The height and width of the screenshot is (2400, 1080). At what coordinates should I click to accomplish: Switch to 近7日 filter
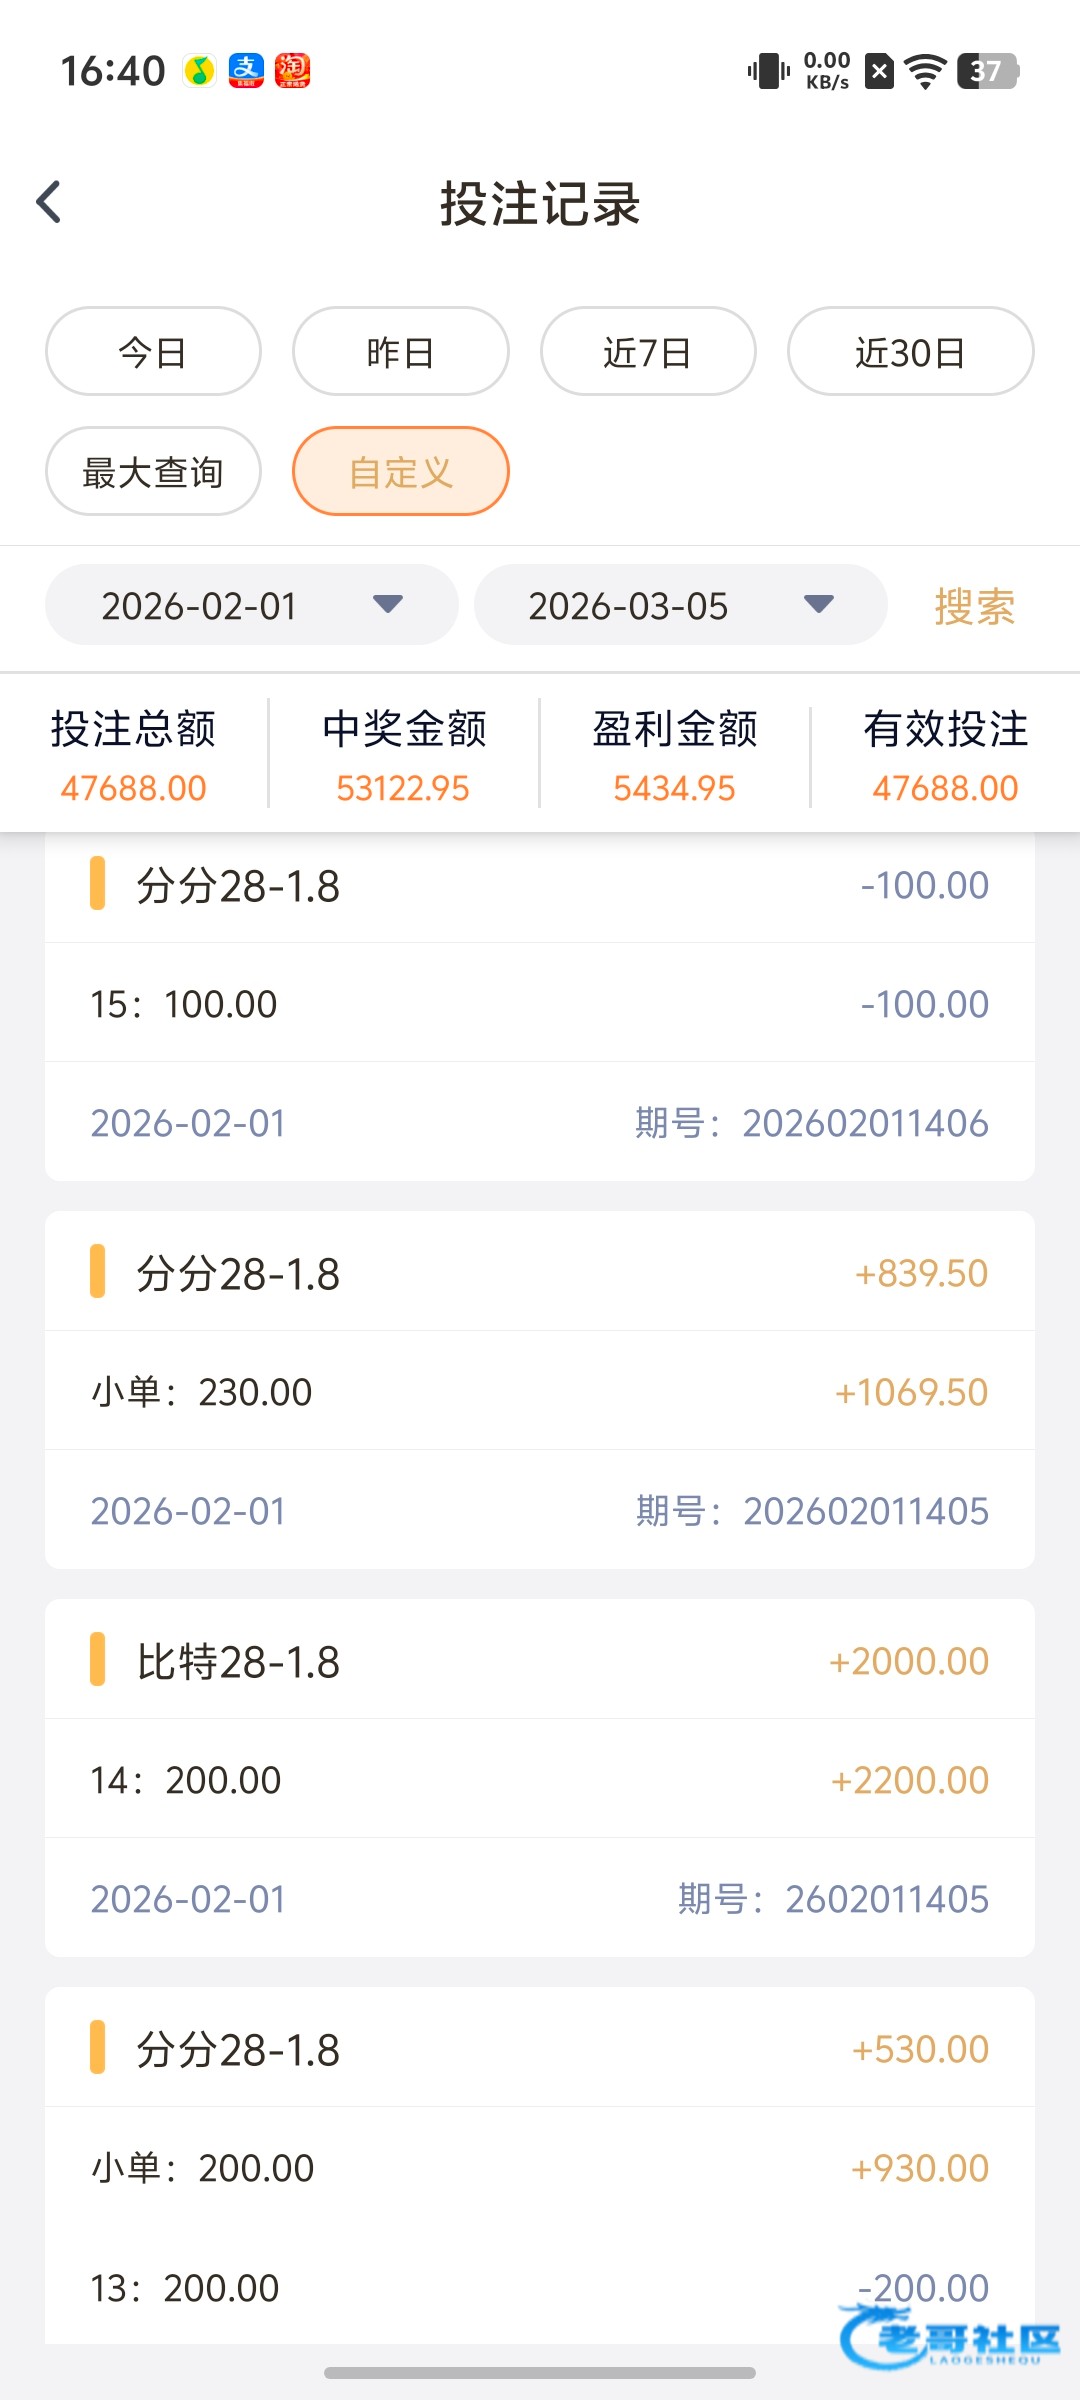coord(648,352)
